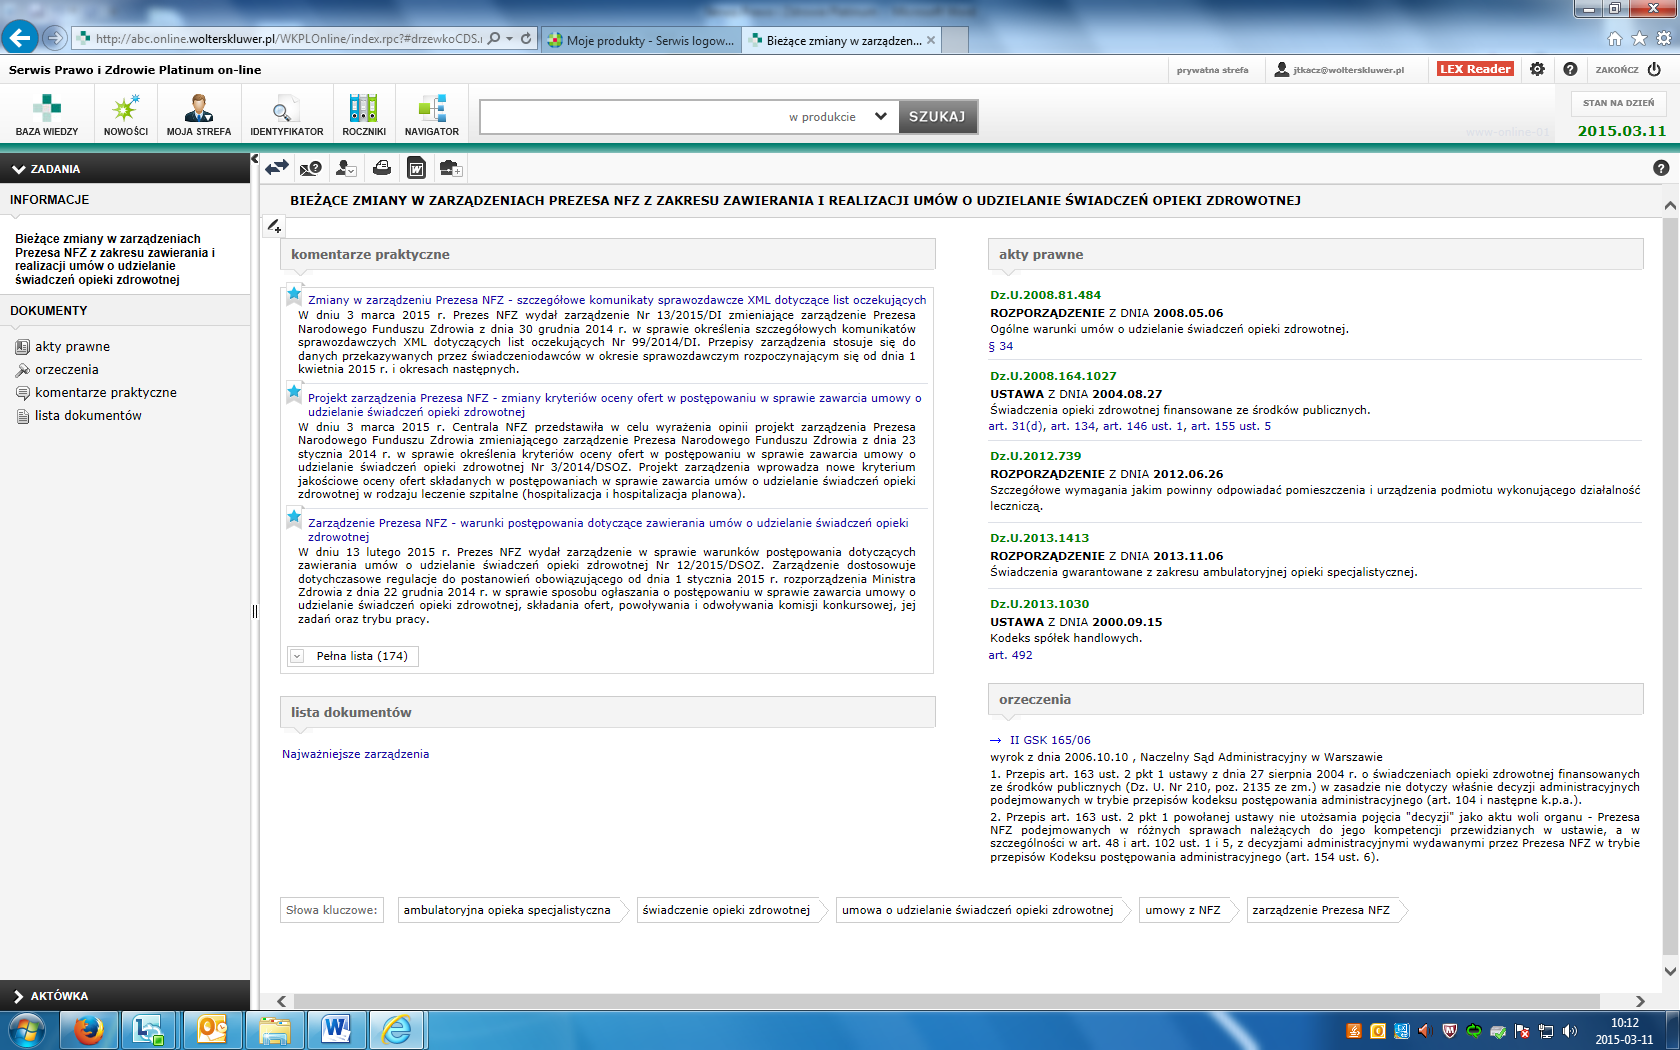The image size is (1680, 1050).
Task: Open Identyfikator search tool
Action: (x=287, y=115)
